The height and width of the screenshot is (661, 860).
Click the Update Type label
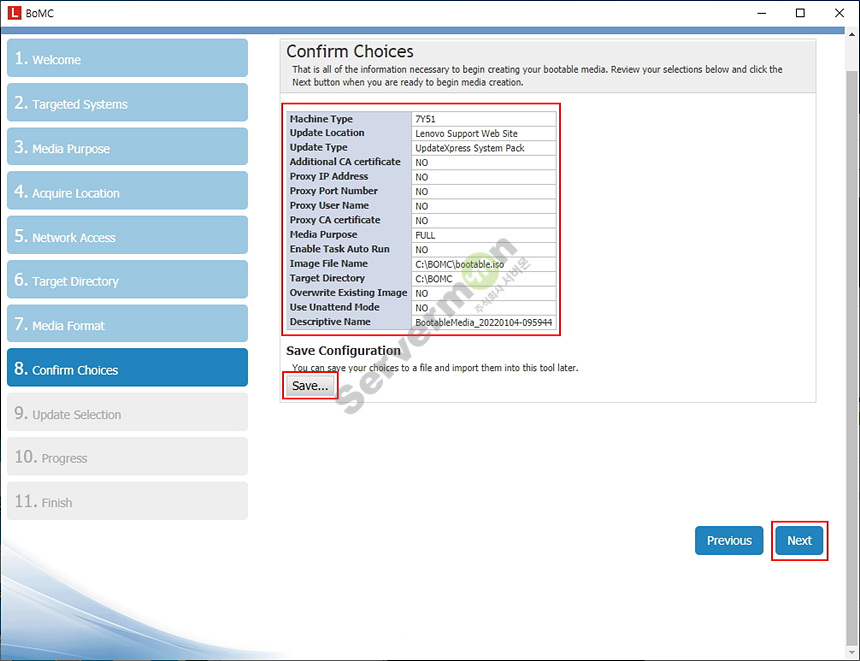tap(318, 147)
